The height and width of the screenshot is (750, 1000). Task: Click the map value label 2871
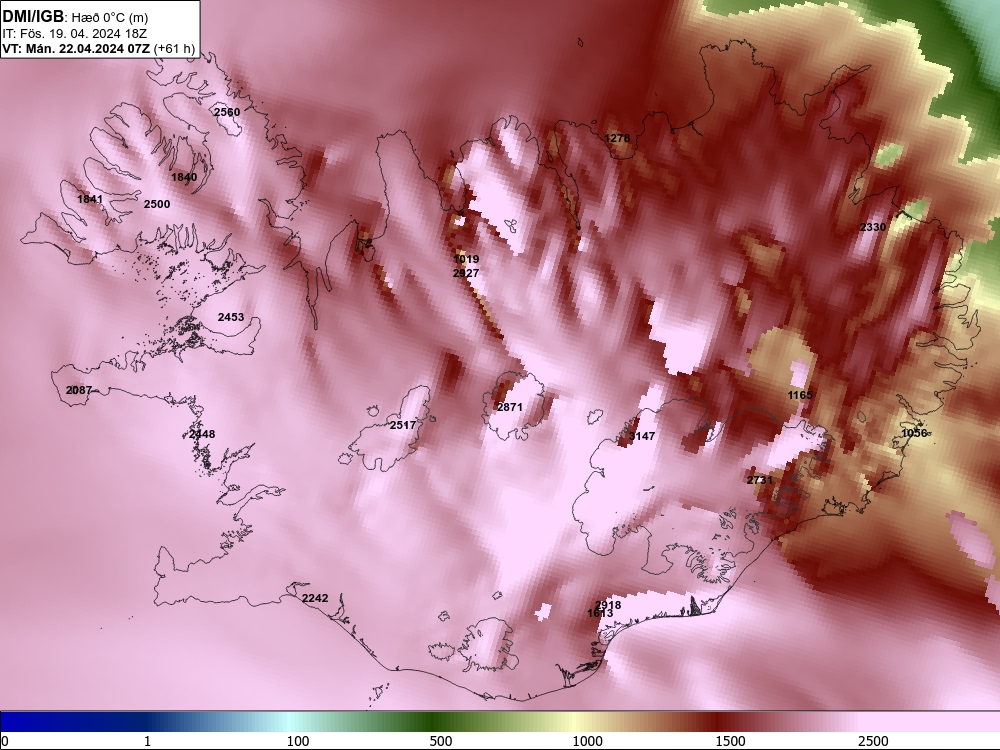click(510, 407)
